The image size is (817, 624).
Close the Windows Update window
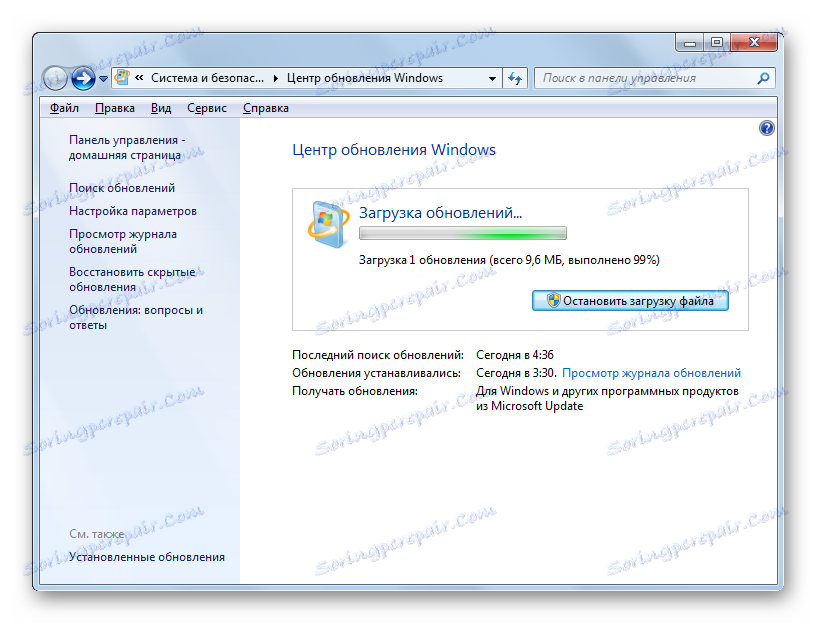pyautogui.click(x=754, y=43)
